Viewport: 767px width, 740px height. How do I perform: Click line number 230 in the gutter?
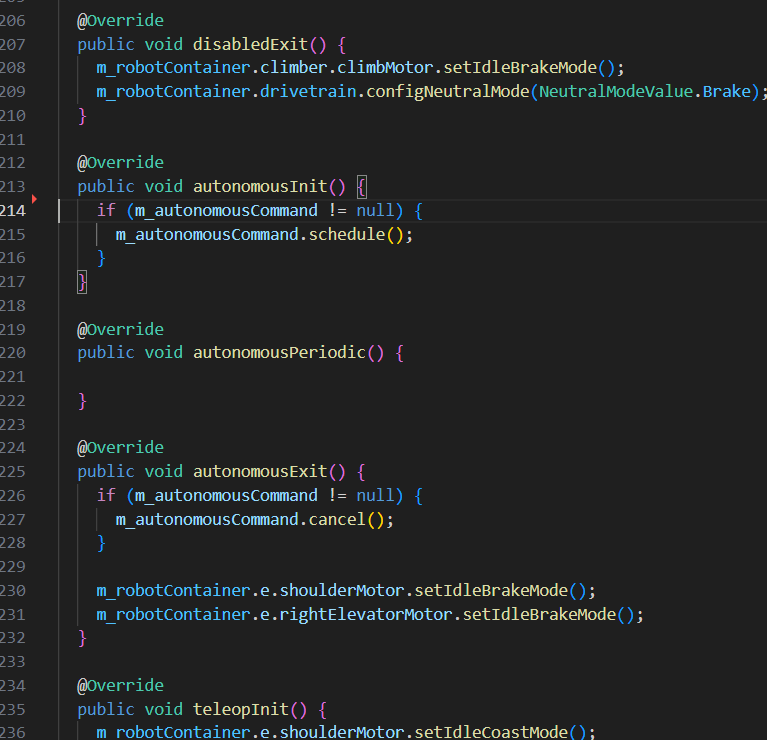13,591
